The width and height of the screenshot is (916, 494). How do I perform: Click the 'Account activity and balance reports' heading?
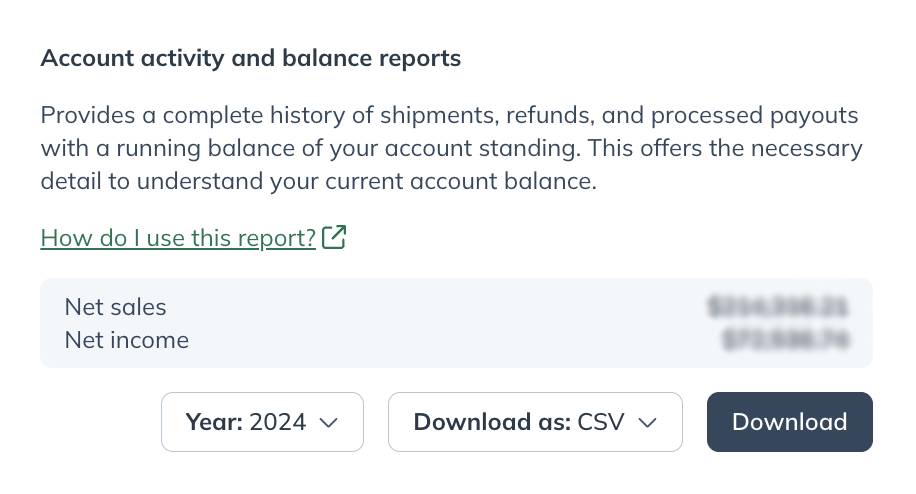pyautogui.click(x=251, y=58)
